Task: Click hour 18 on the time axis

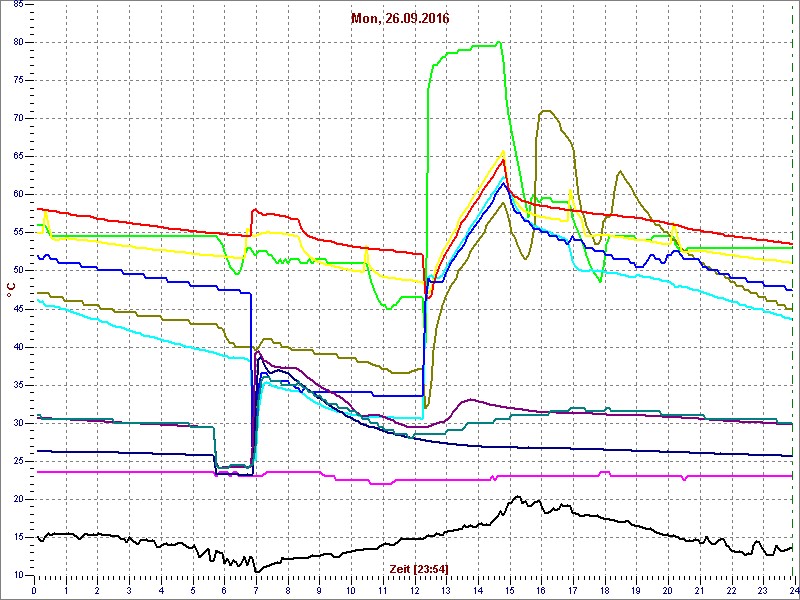Action: click(605, 590)
